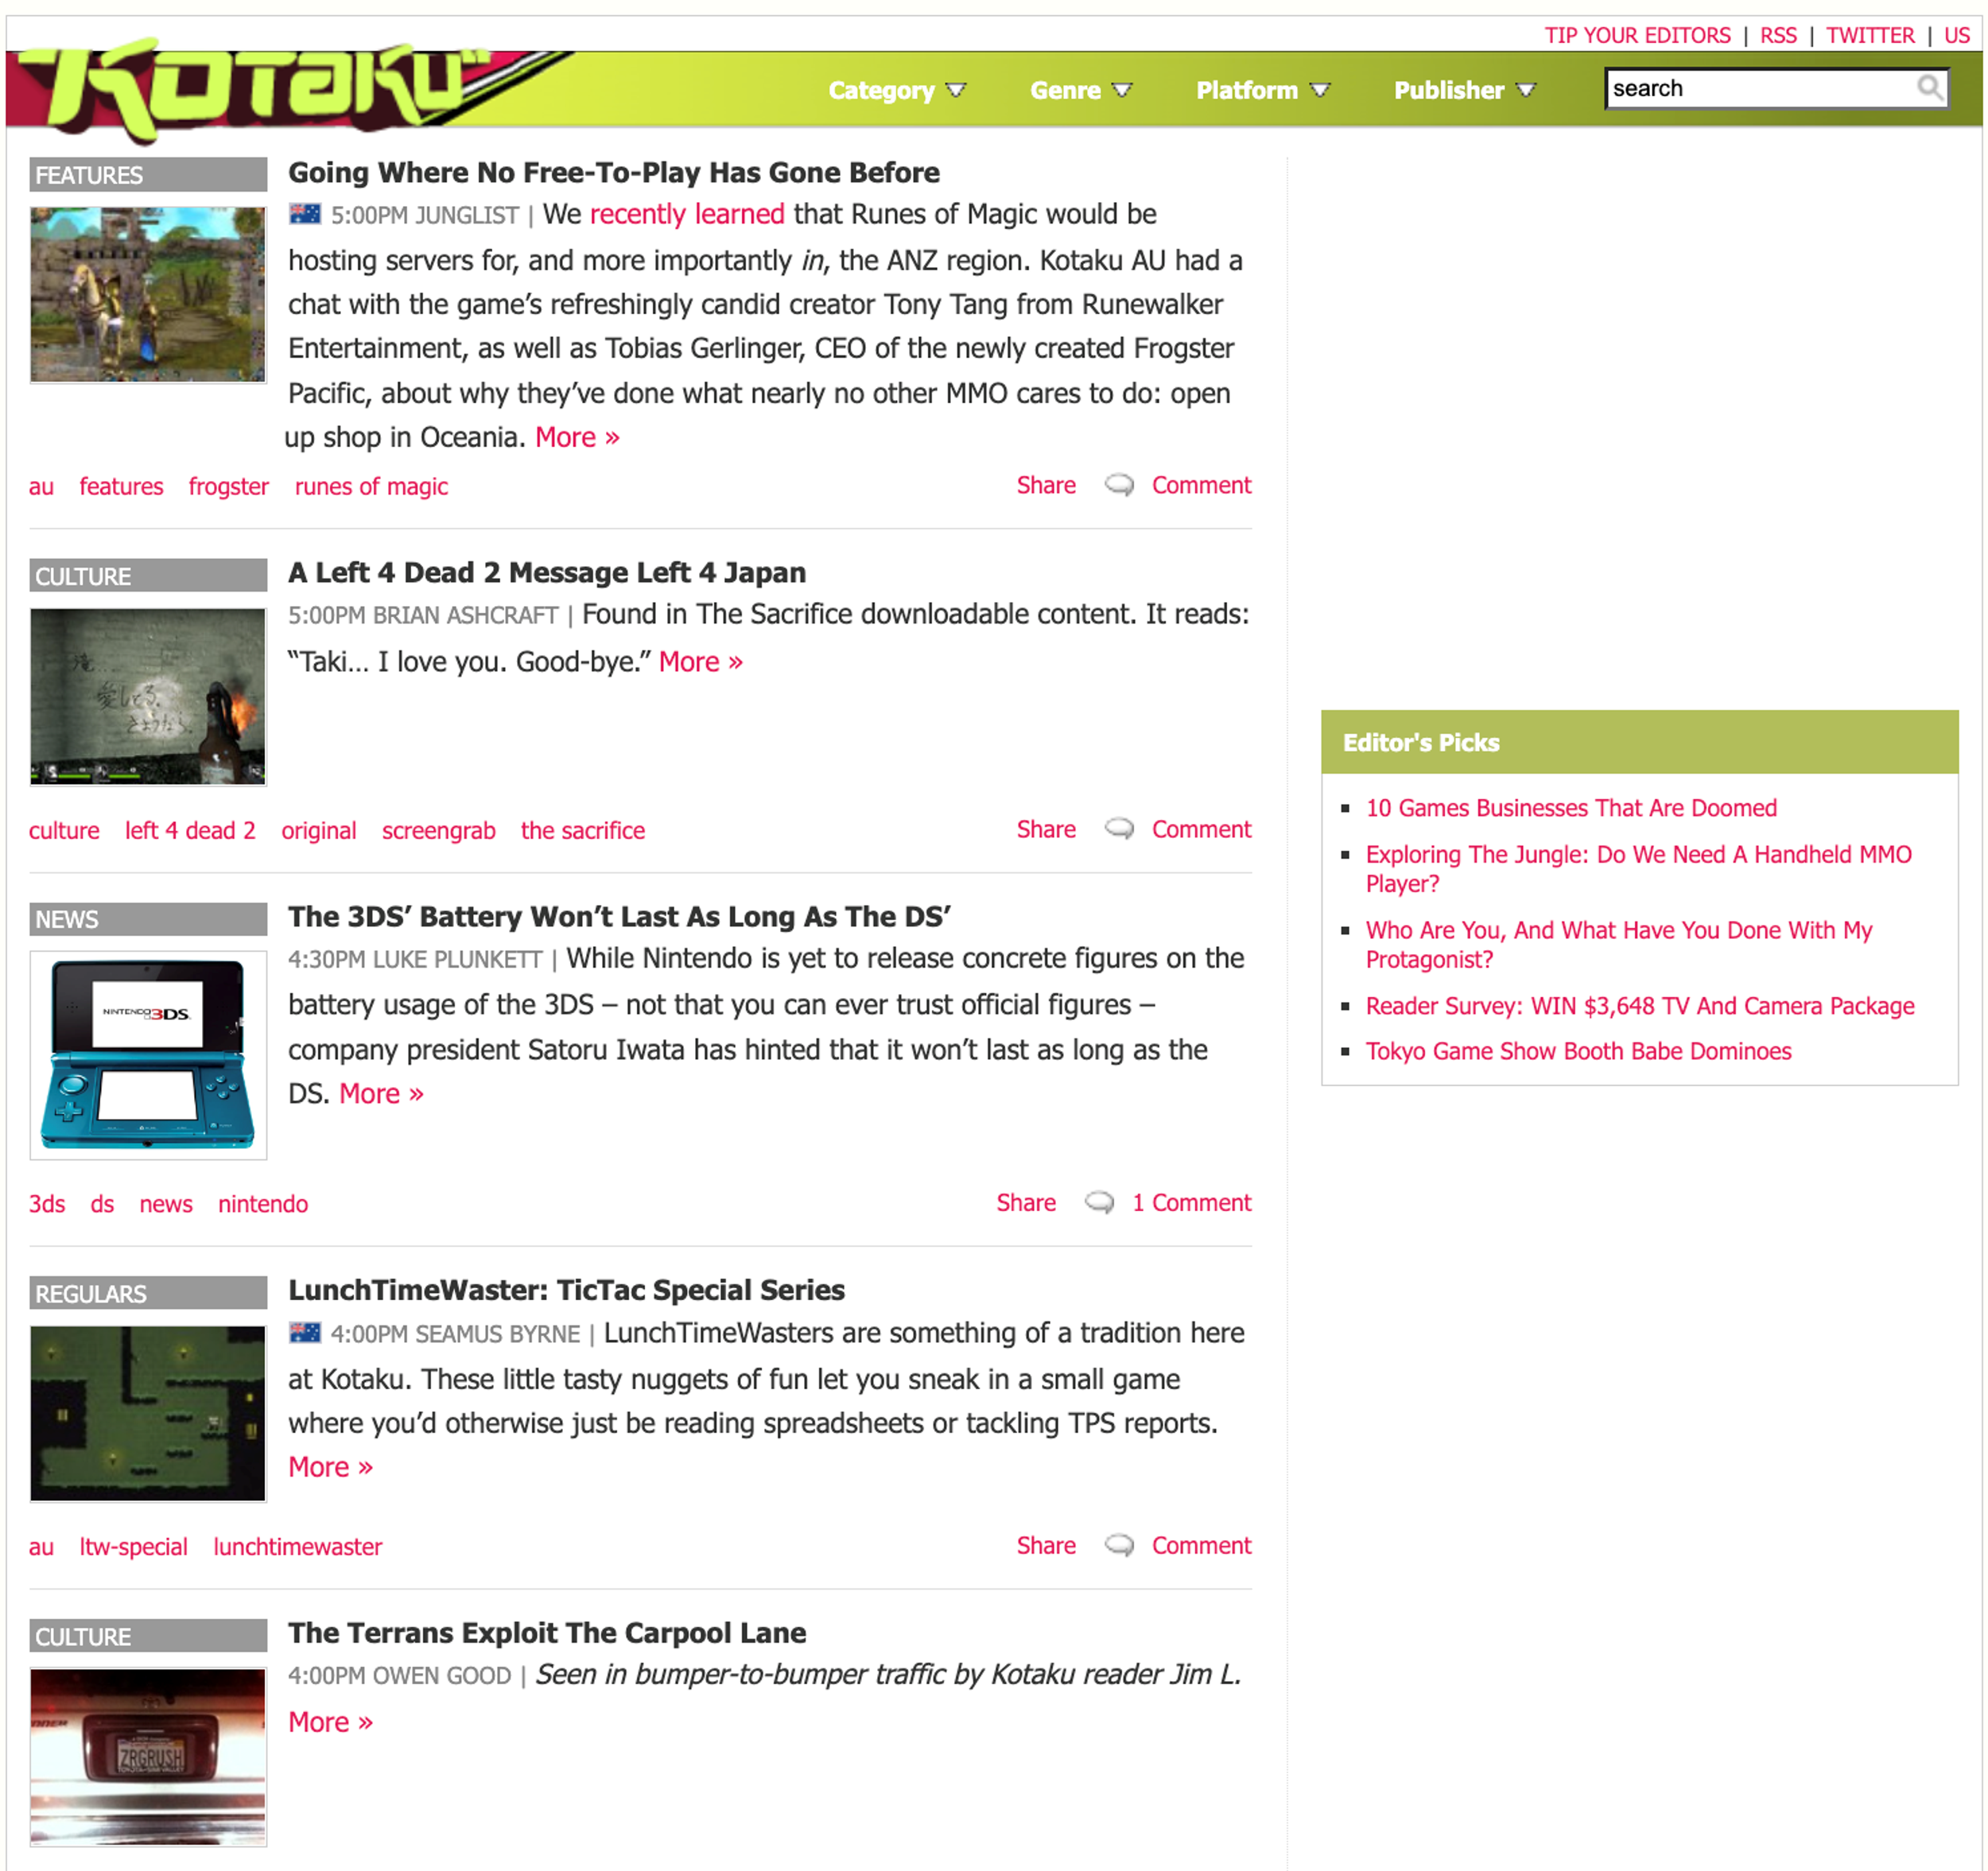Image resolution: width=1988 pixels, height=1871 pixels.
Task: Click the 'lunchtimewaster' tag
Action: (x=297, y=1547)
